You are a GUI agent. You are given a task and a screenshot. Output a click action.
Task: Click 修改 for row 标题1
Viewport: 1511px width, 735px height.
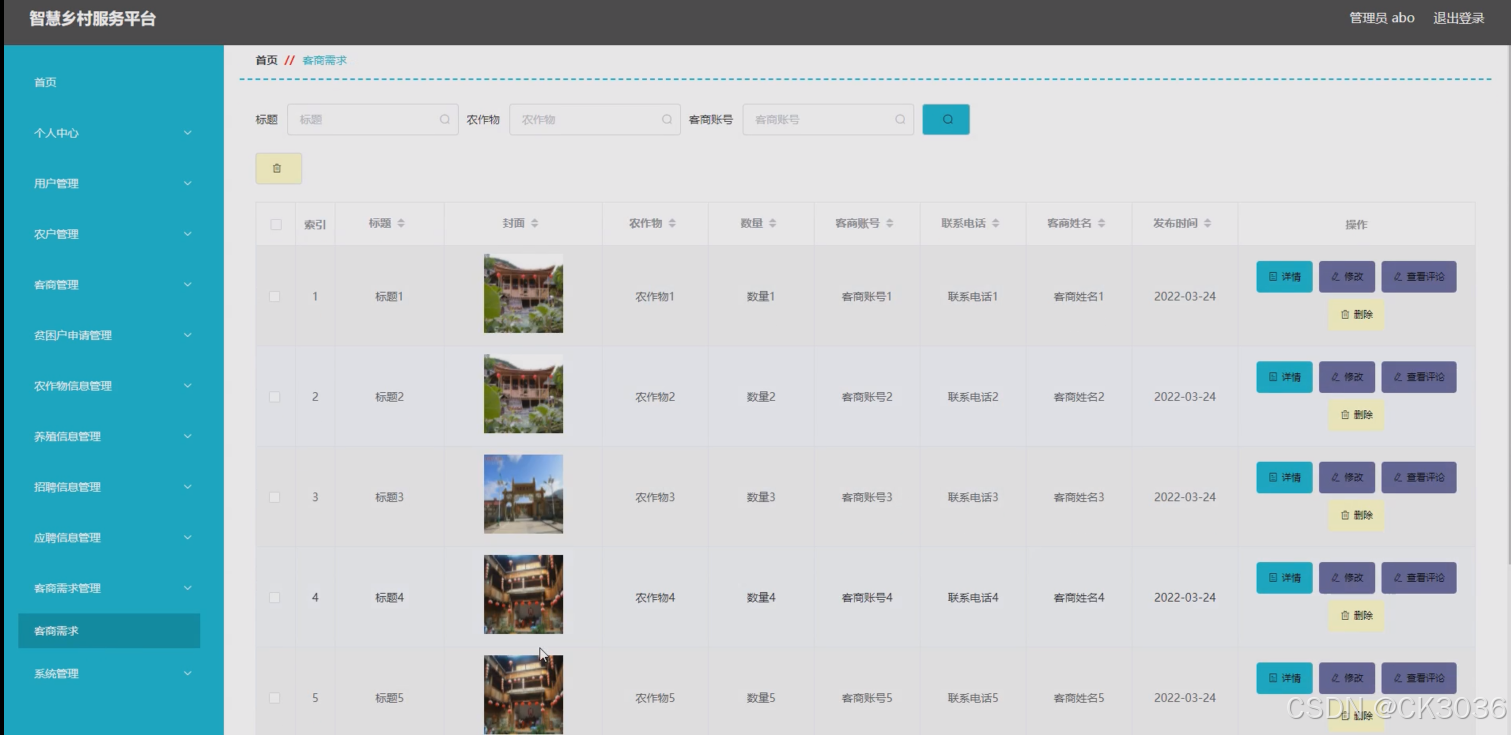click(1347, 277)
